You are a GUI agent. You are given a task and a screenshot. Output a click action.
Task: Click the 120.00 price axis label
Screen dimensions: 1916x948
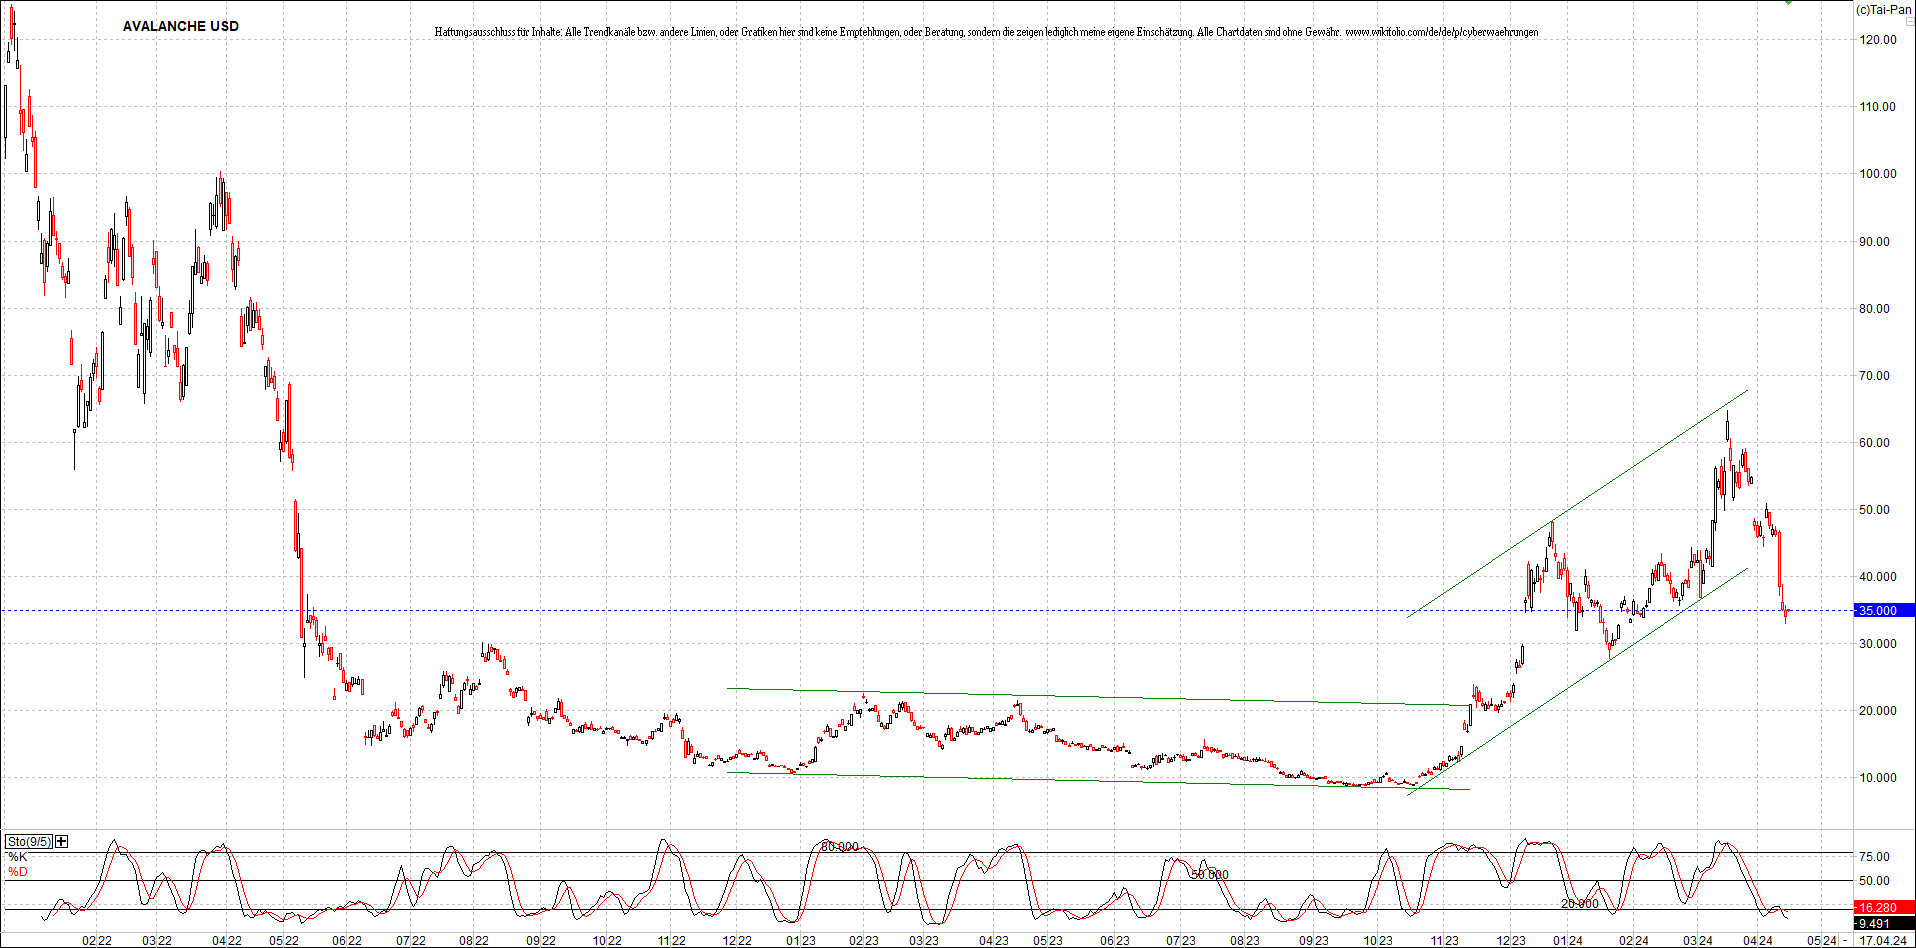[1877, 40]
